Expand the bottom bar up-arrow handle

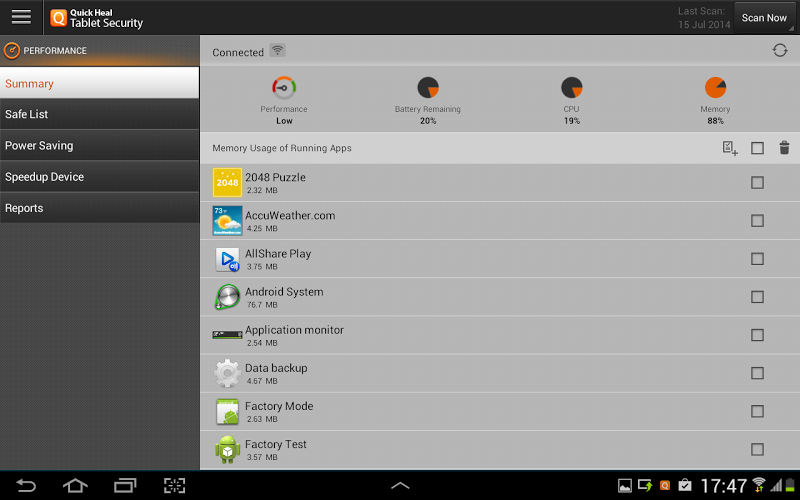400,485
